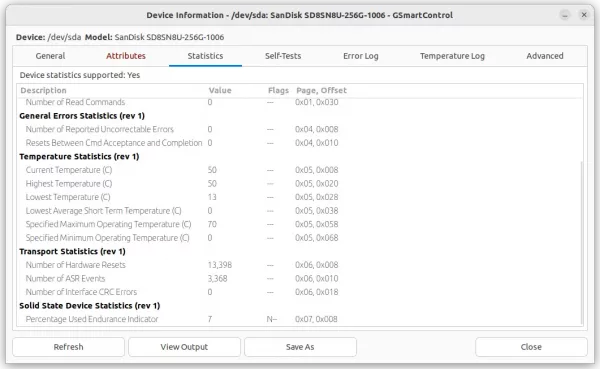Click the 0x01, 0x030 page offset cell
This screenshot has height=369, width=600.
pos(316,102)
